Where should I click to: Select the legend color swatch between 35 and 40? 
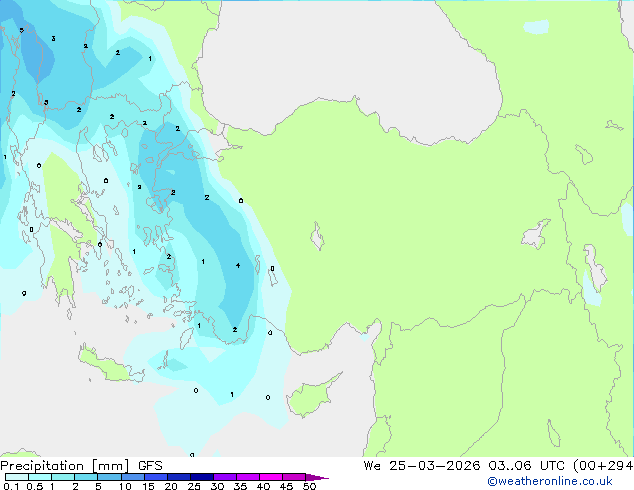click(x=247, y=477)
